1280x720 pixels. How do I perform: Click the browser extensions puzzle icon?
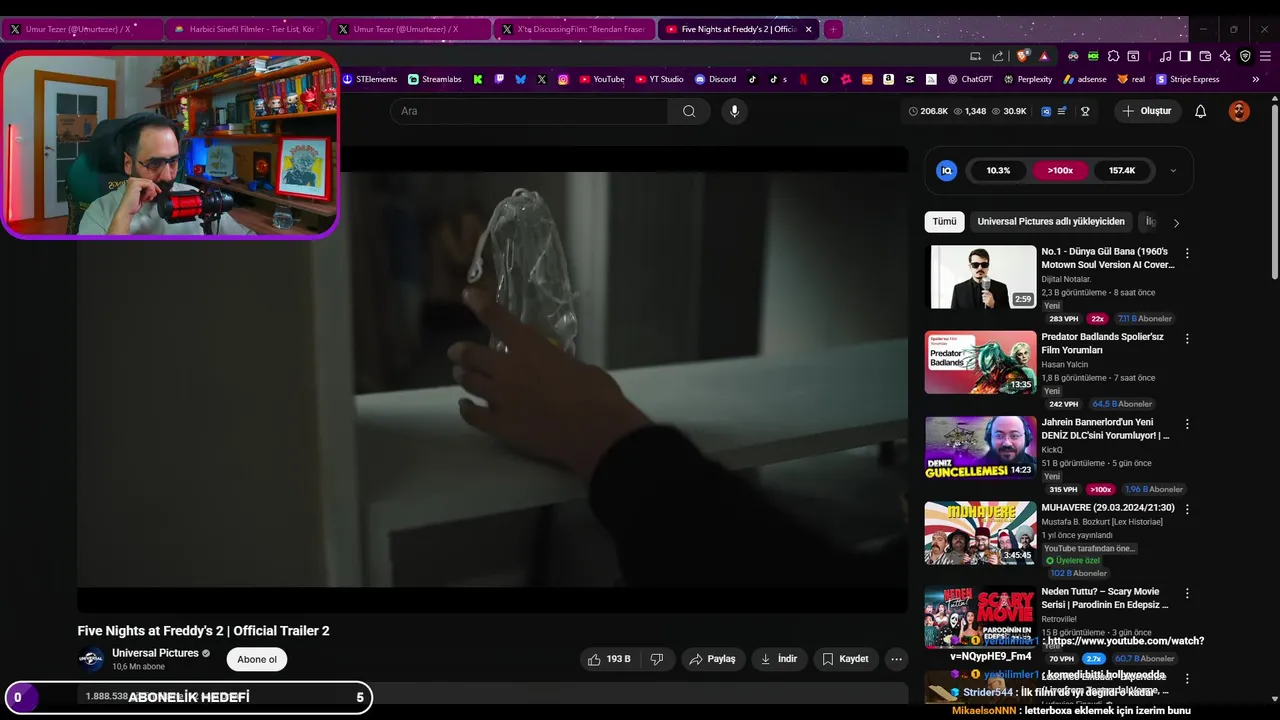[1113, 56]
